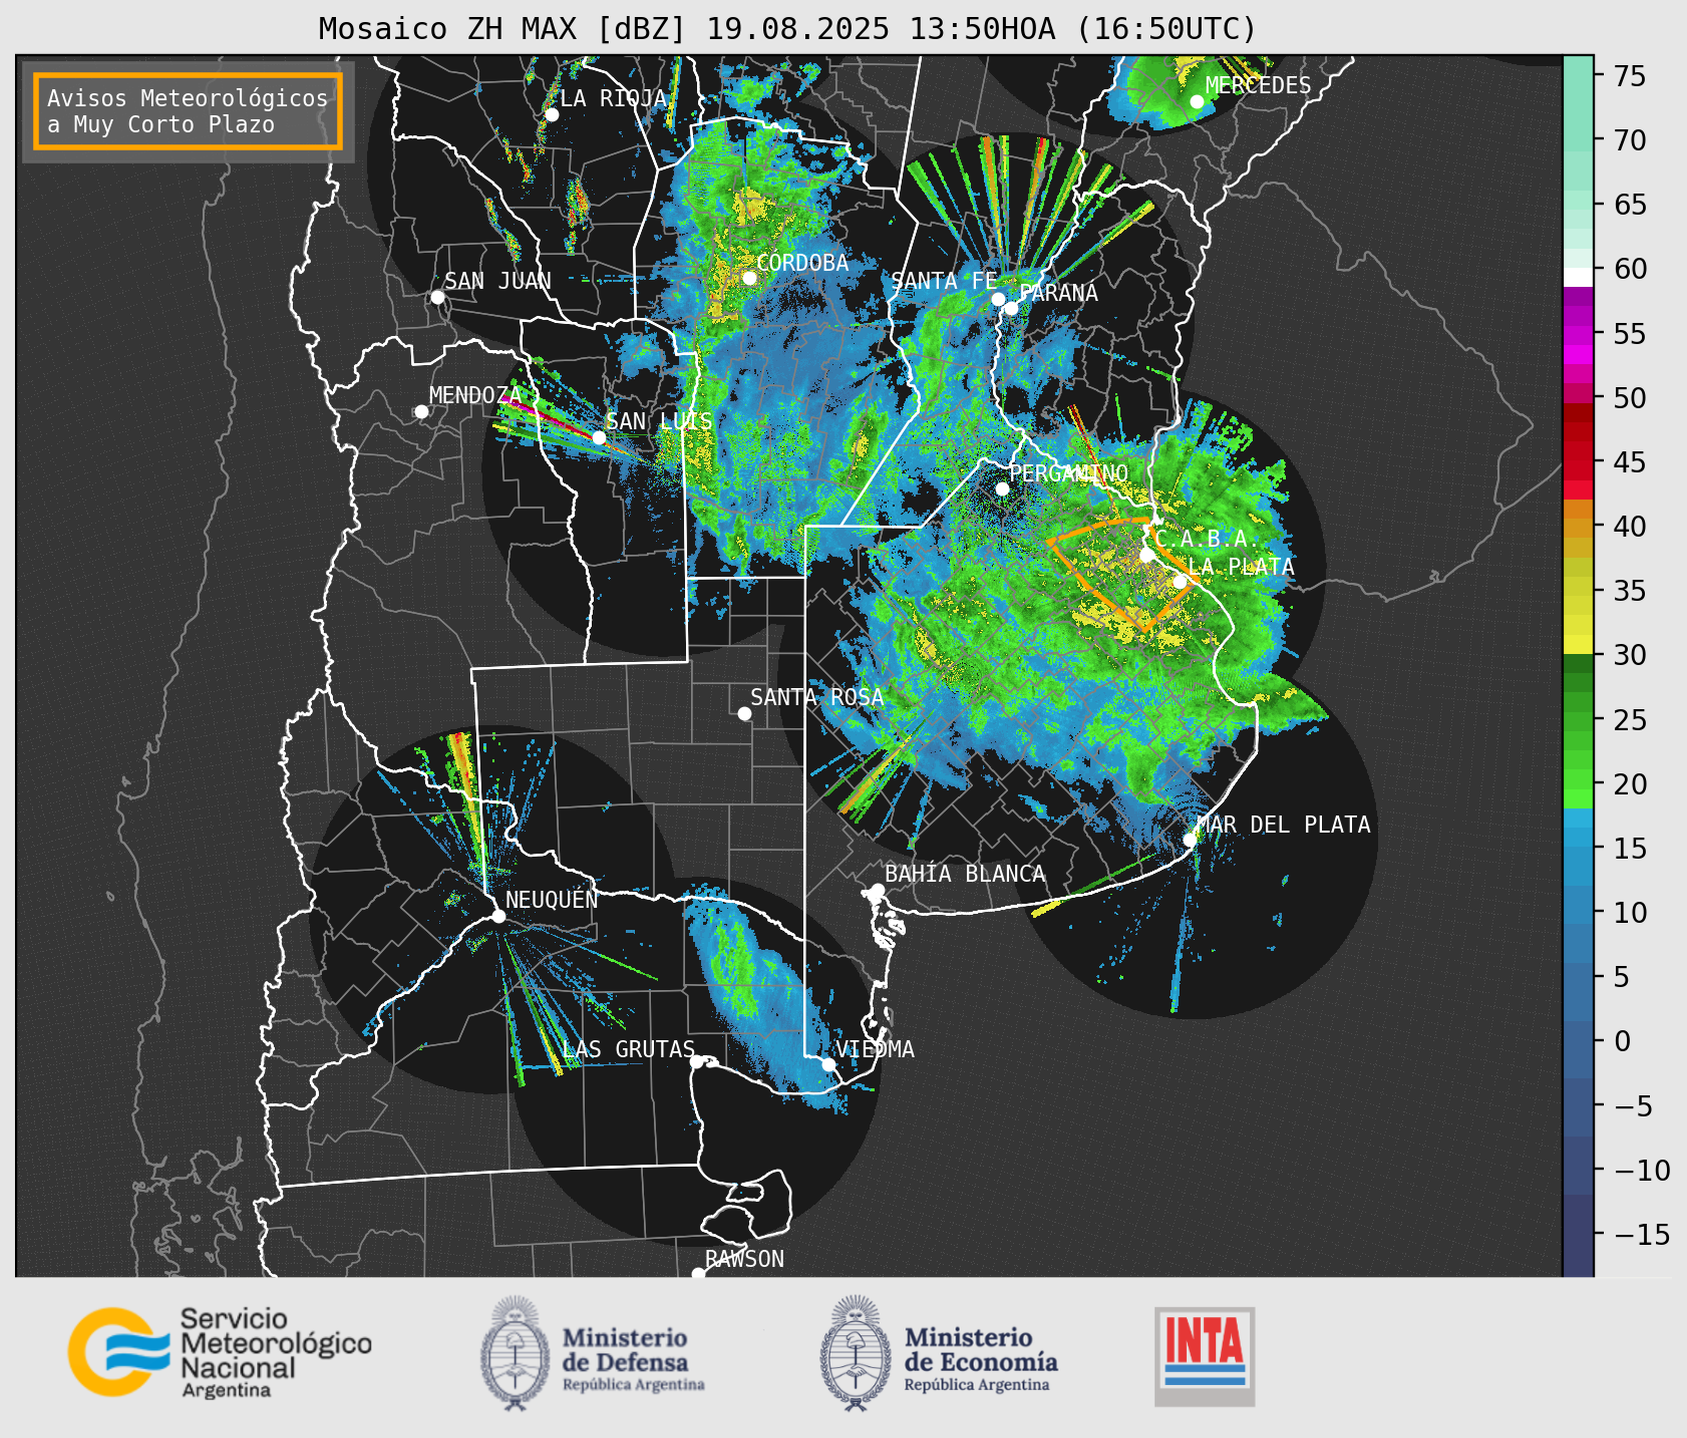
Task: Select the C.A.B.A. city marker dot
Action: coord(1147,555)
